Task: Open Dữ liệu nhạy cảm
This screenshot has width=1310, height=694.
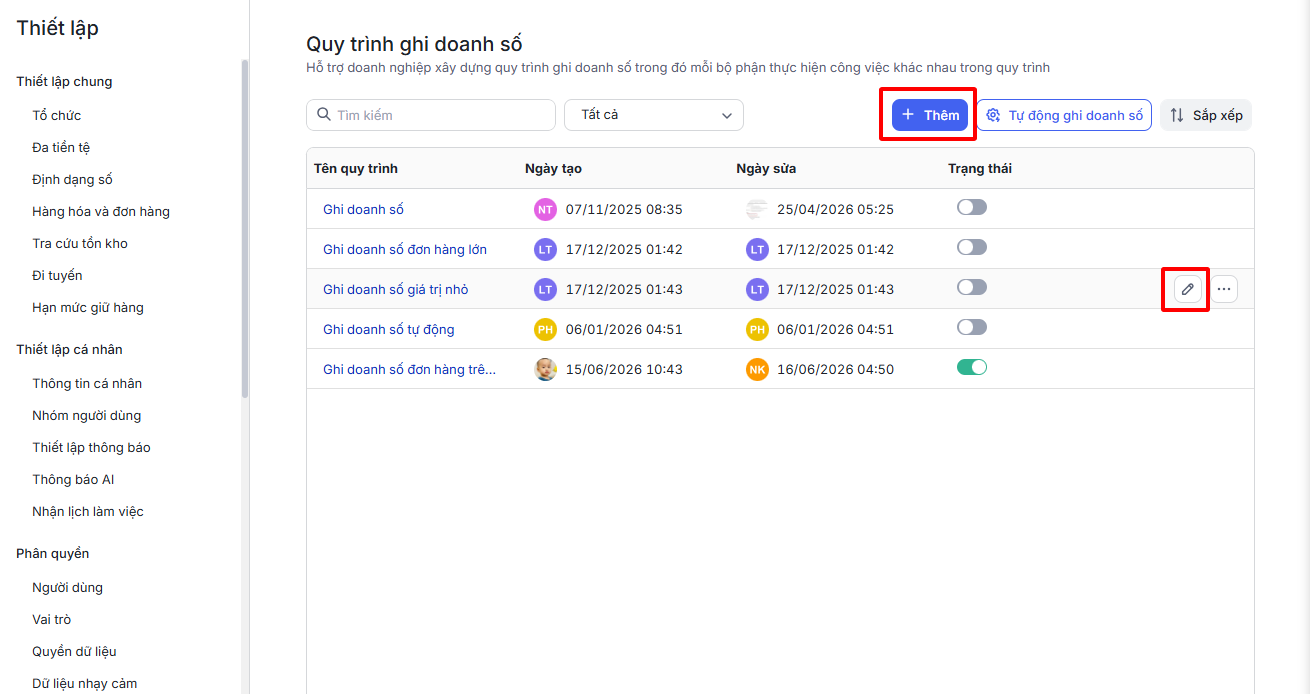Action: pos(84,683)
